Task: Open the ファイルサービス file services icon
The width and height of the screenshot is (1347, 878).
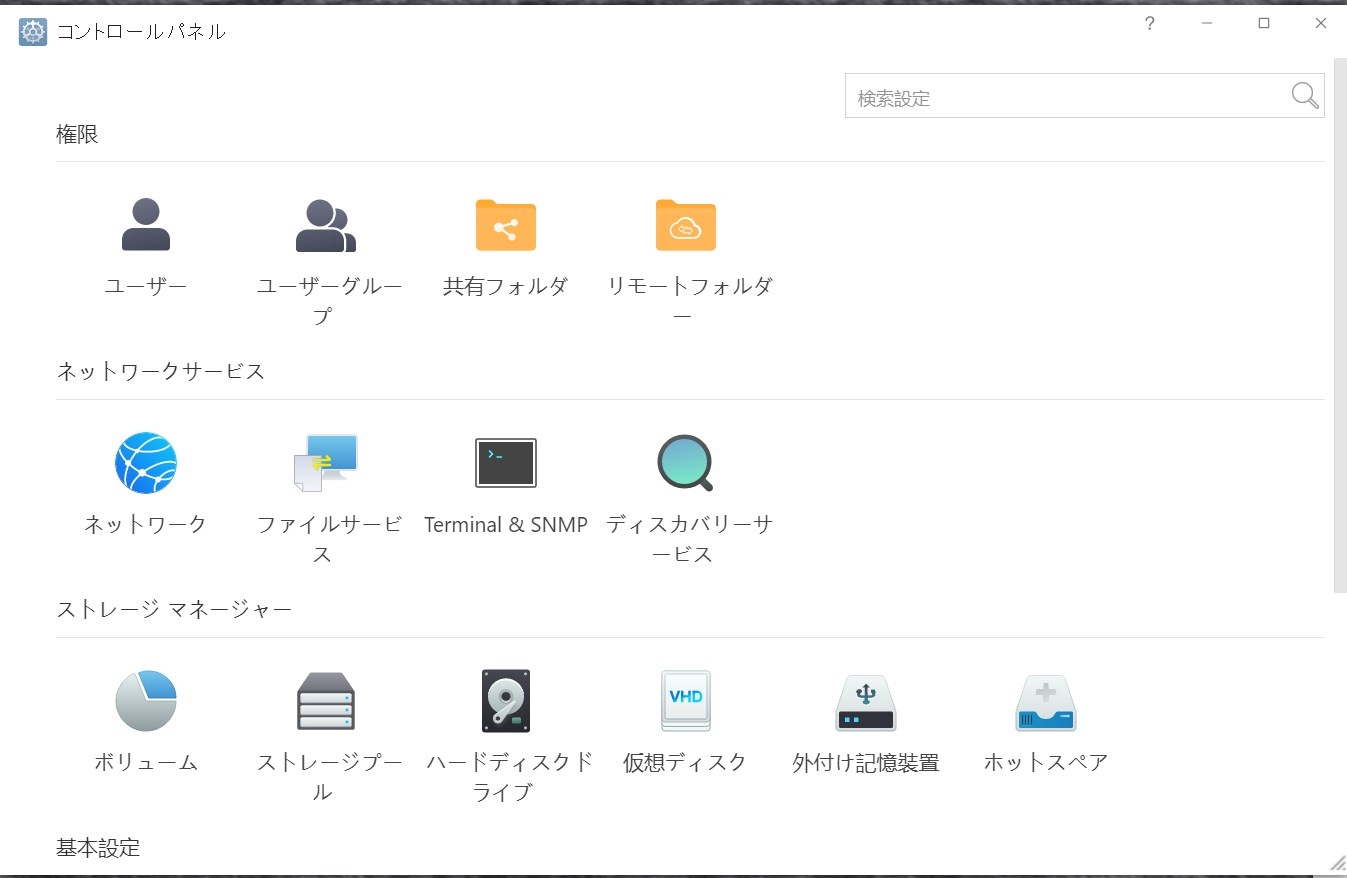Action: 326,463
